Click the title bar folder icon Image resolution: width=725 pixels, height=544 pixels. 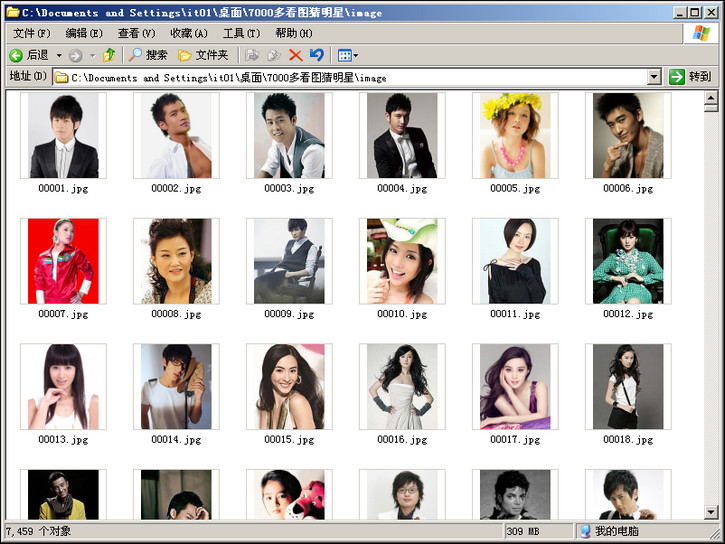[12, 12]
